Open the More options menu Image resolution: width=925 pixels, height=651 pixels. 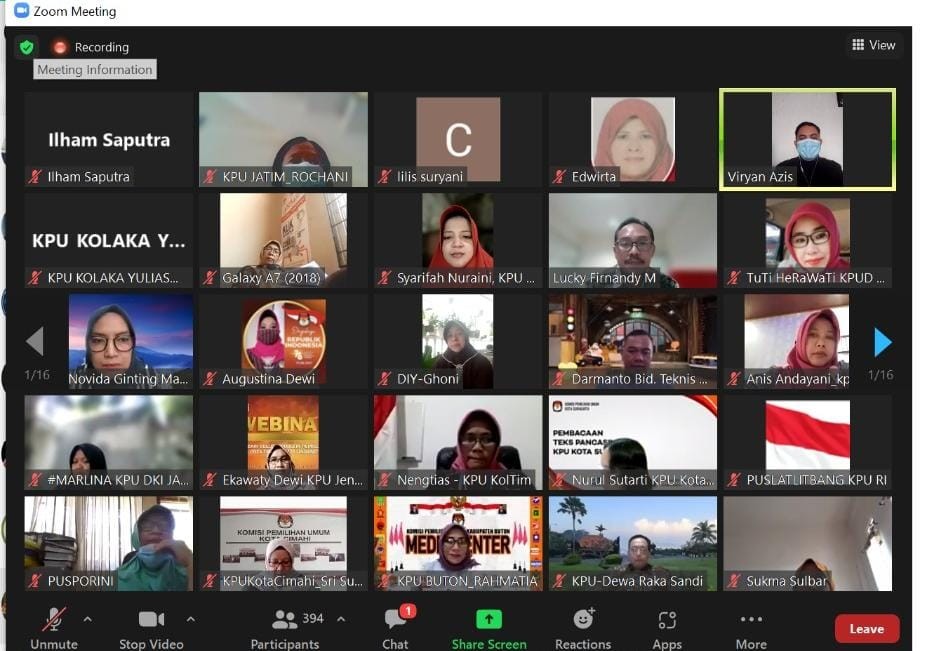[751, 620]
